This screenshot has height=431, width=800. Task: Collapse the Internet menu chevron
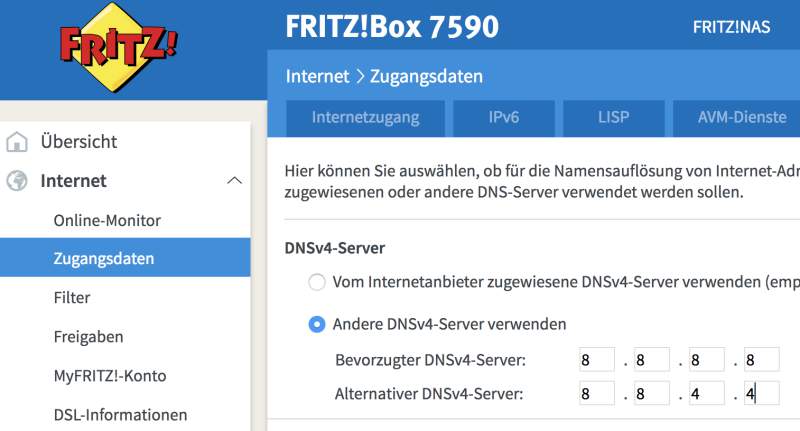point(235,181)
